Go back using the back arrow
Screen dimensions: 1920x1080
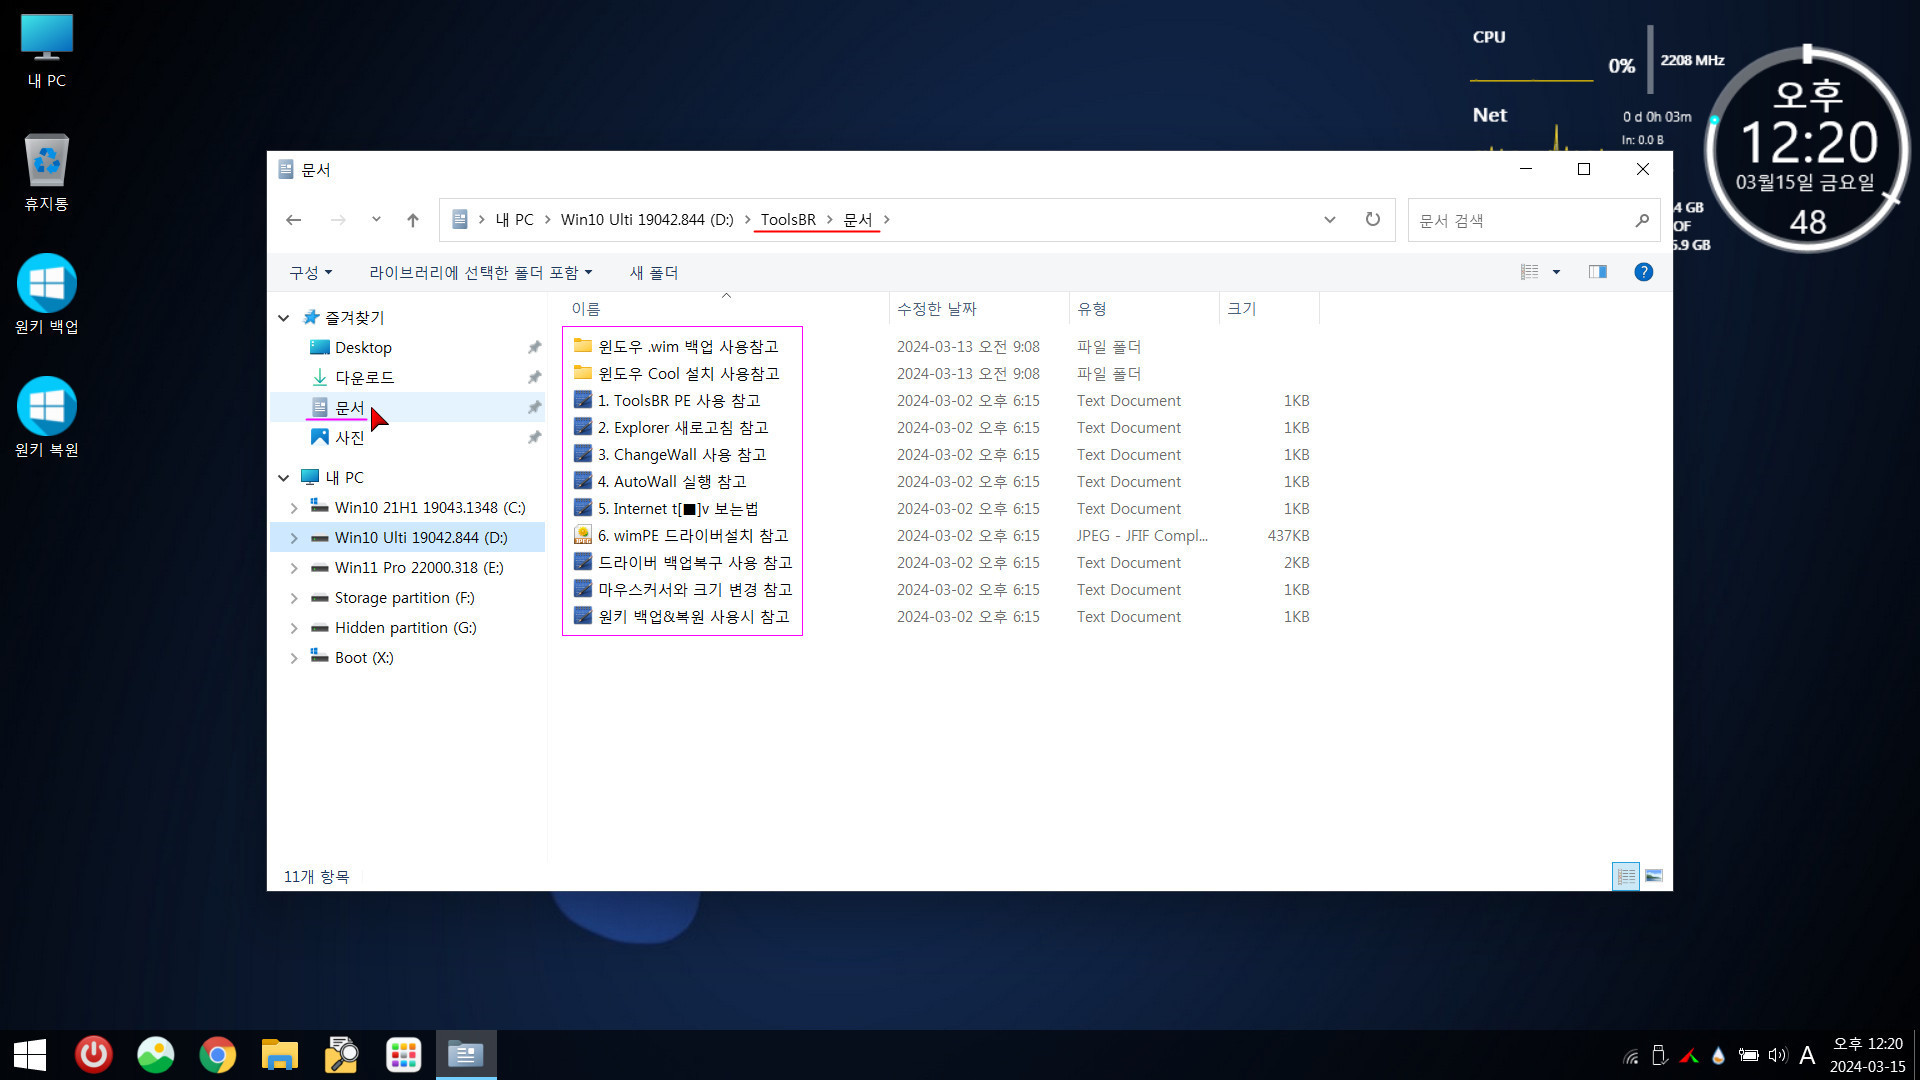click(293, 220)
